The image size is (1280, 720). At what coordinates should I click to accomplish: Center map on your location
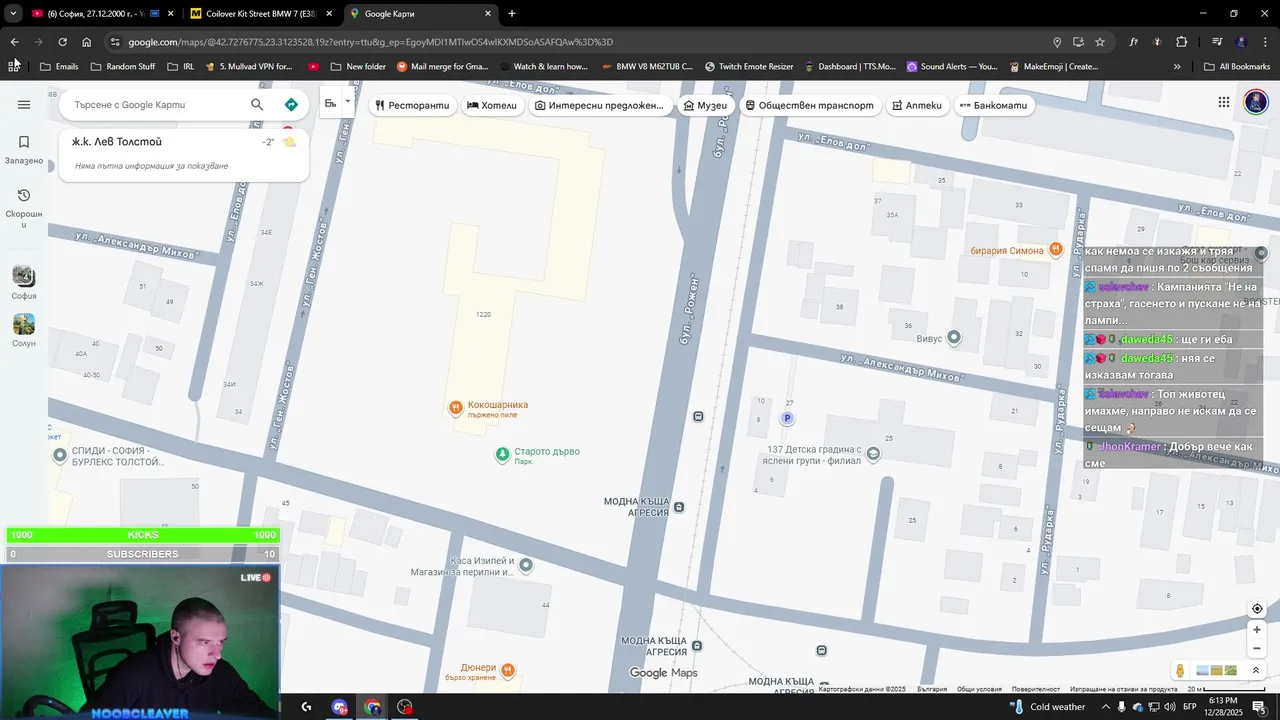tap(1257, 609)
